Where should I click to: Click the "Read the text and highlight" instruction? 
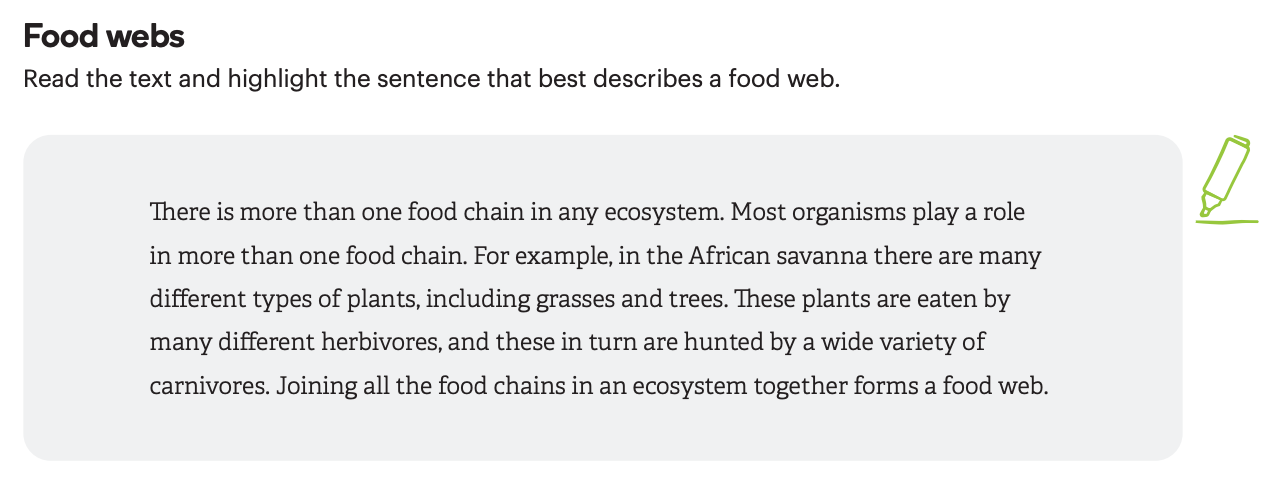[x=431, y=78]
